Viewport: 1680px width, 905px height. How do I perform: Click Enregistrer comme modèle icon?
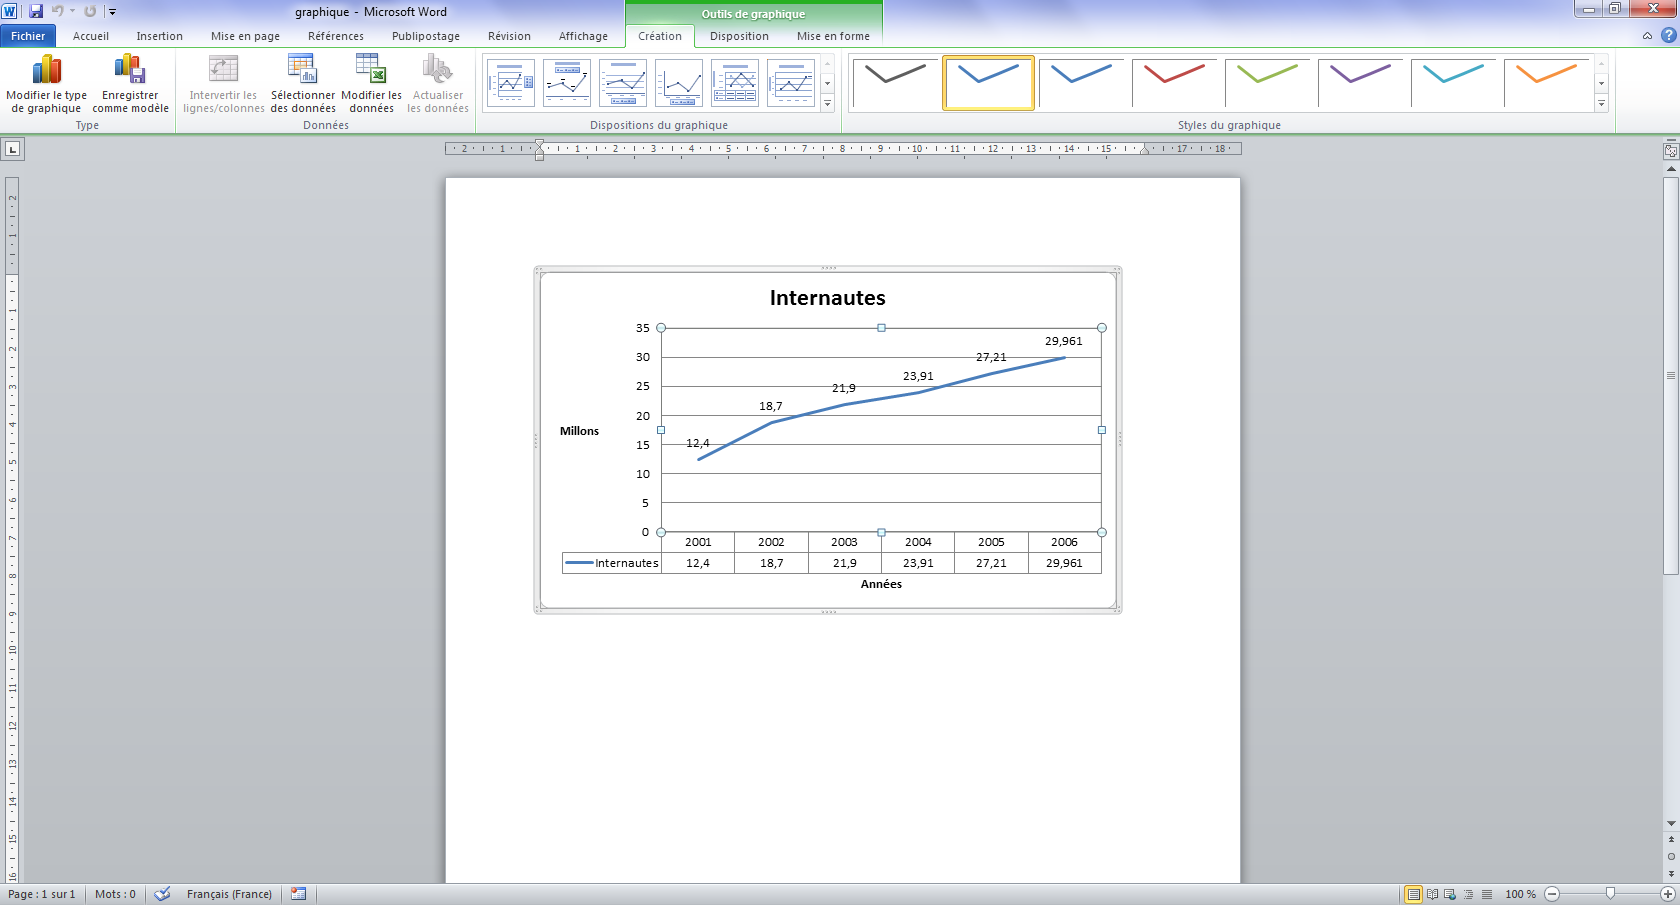pos(130,70)
